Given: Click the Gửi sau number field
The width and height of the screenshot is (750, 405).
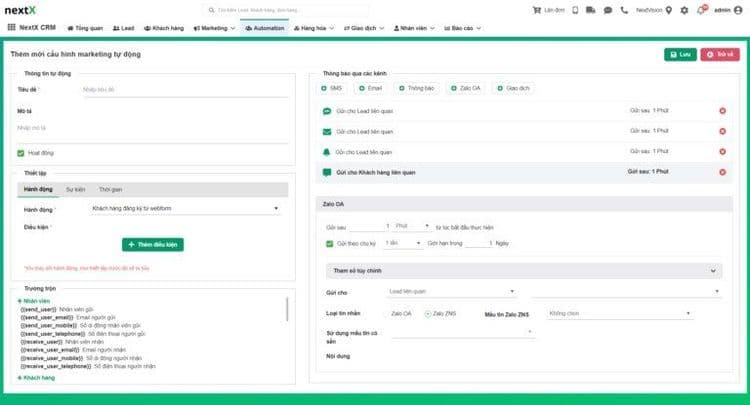Looking at the screenshot, I should [x=371, y=226].
